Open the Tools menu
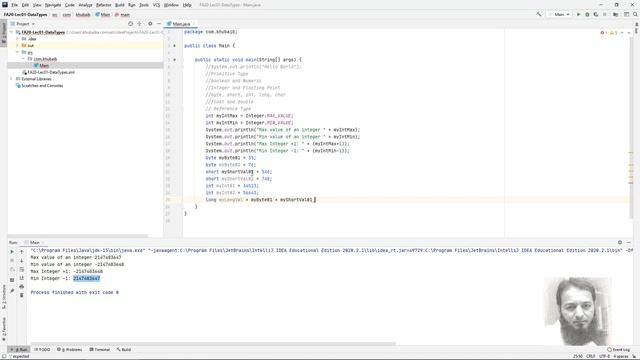The image size is (640, 360). [144, 5]
